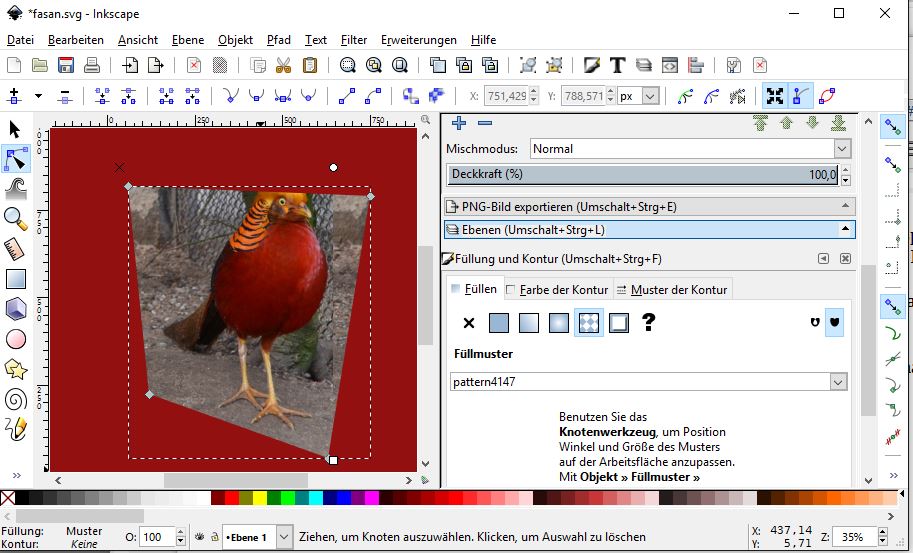The height and width of the screenshot is (553, 913).
Task: Activate the Selection arrow tool
Action: (15, 129)
